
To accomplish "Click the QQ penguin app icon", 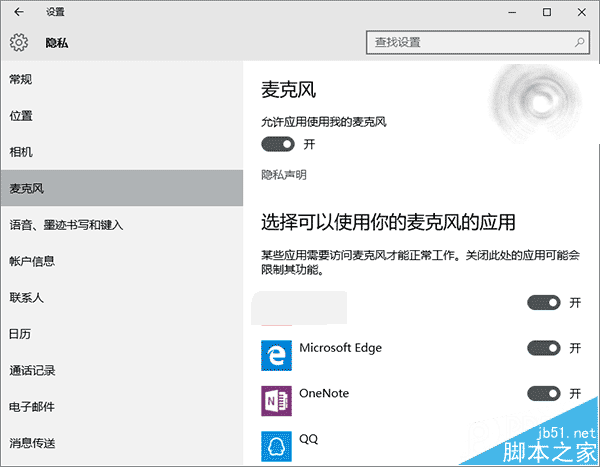I will (x=276, y=446).
